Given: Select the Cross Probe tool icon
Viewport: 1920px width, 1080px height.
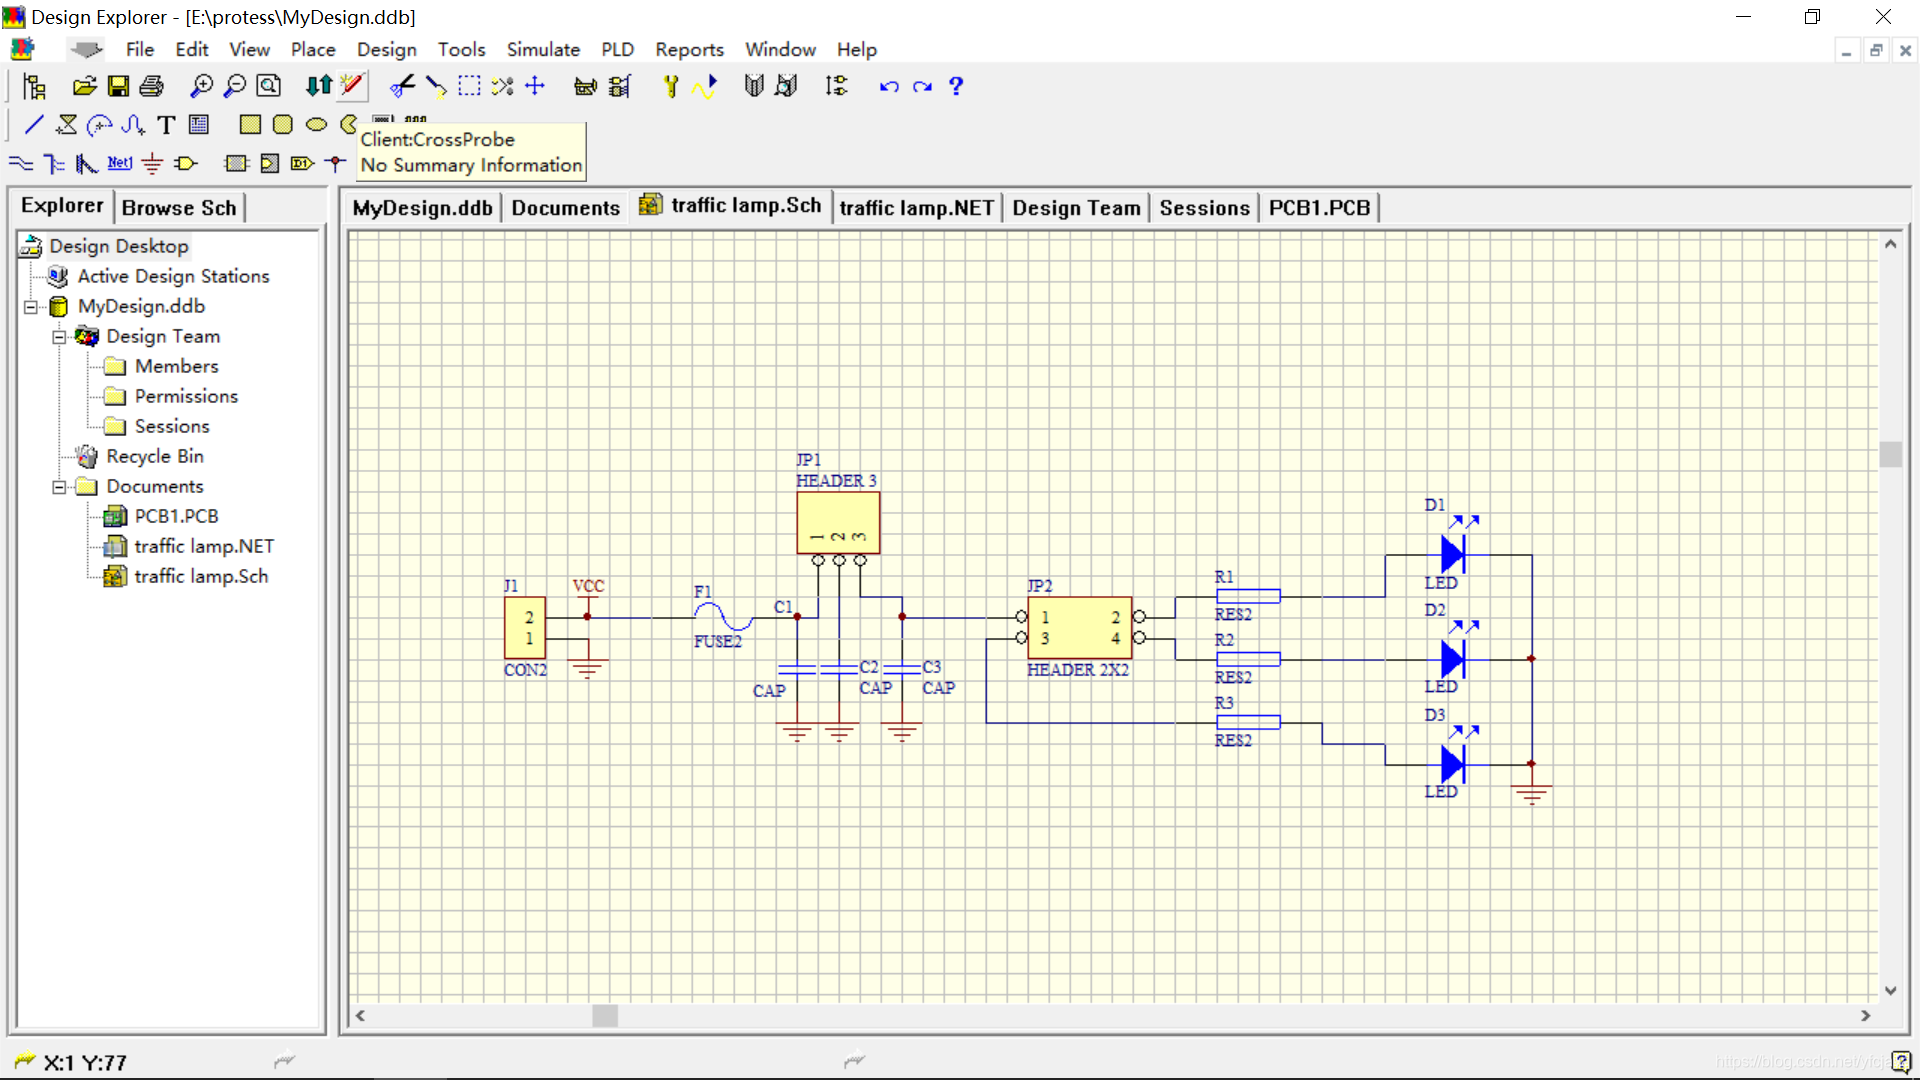Looking at the screenshot, I should pos(351,86).
